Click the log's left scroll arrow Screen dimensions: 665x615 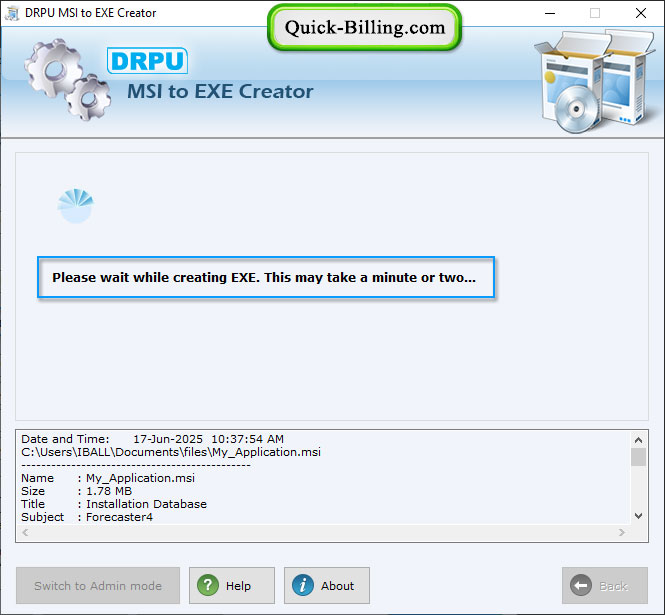point(25,532)
